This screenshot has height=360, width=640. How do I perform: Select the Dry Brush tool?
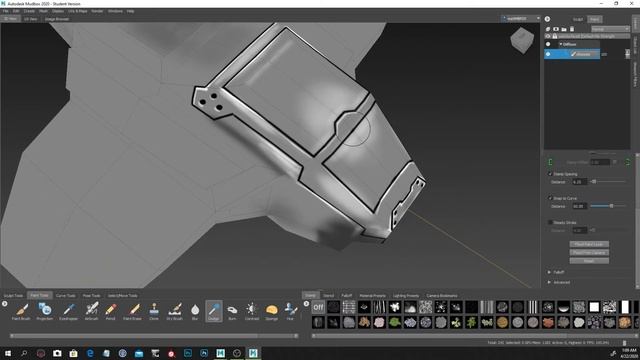pyautogui.click(x=175, y=311)
